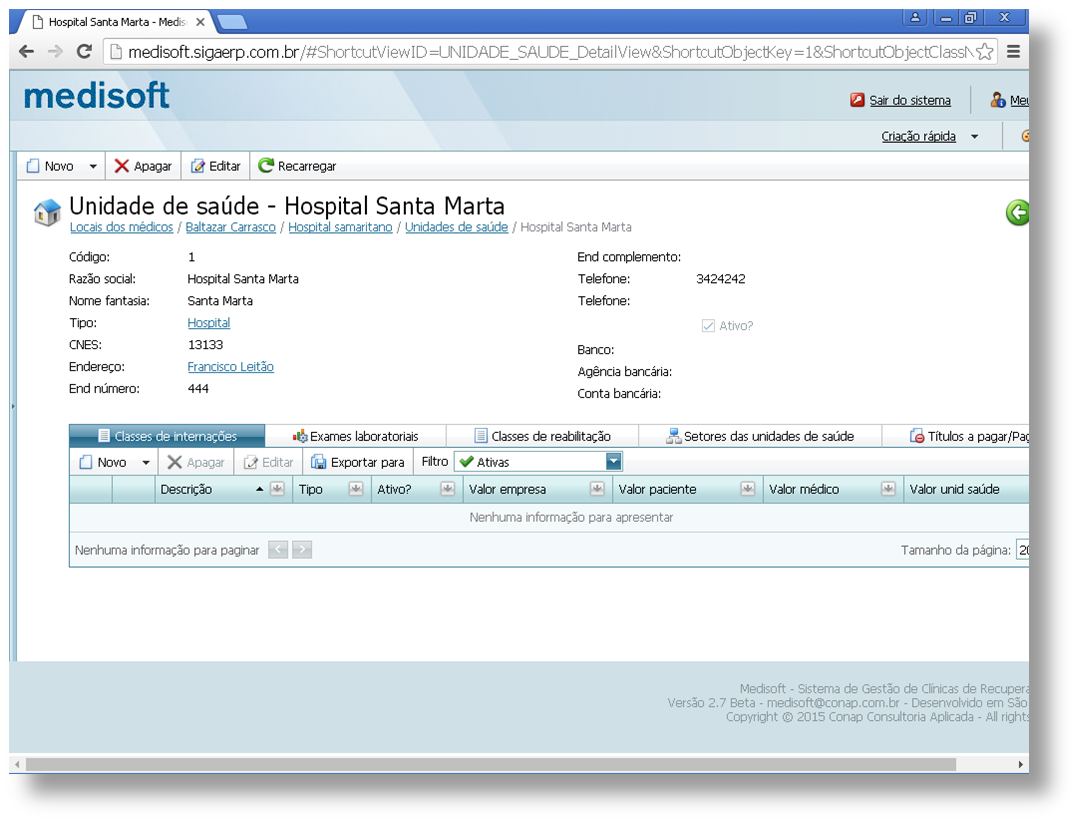The width and height of the screenshot is (1078, 823).
Task: Click the Classes de reabilitação tab icon
Action: [481, 436]
